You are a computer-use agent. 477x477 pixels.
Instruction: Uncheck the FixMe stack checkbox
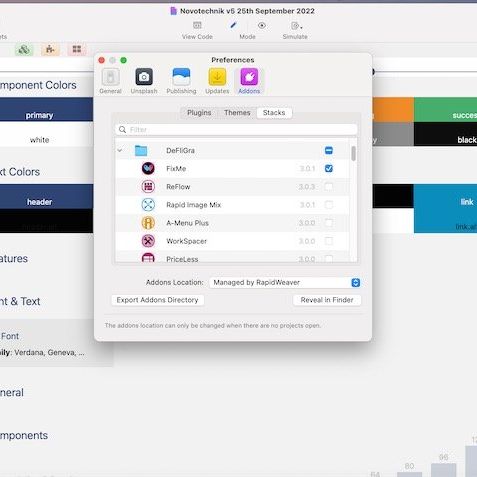tap(329, 169)
